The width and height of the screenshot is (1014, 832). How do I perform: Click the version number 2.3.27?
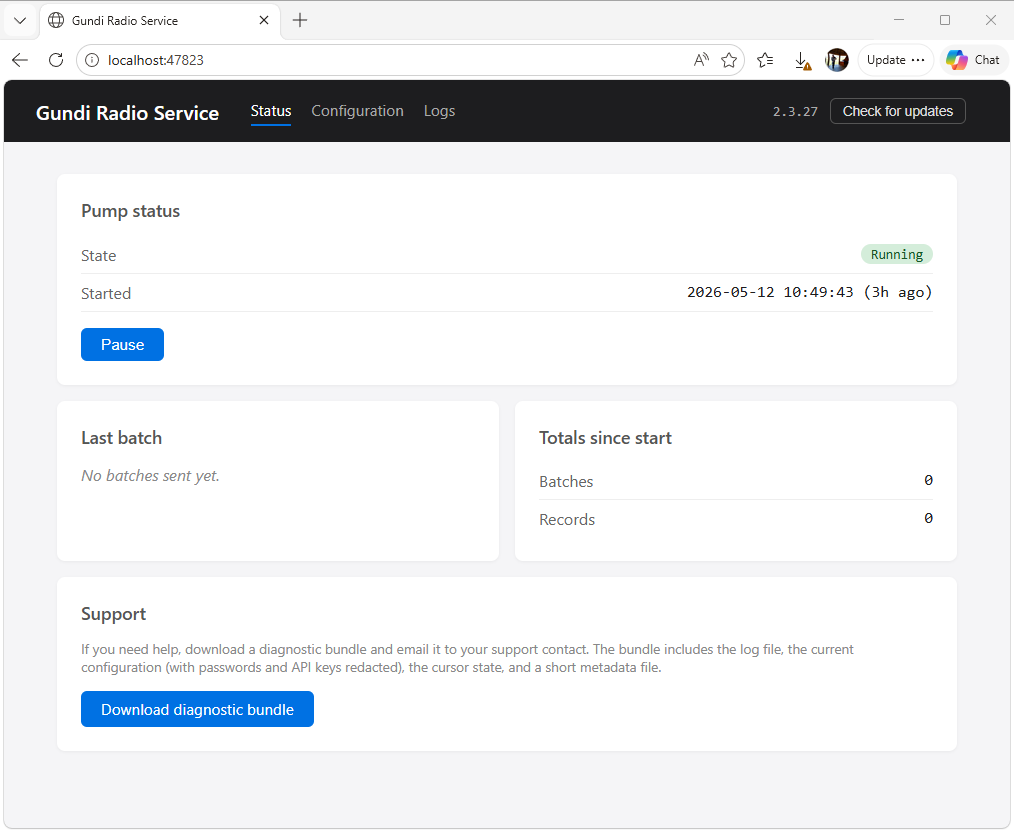click(x=795, y=112)
